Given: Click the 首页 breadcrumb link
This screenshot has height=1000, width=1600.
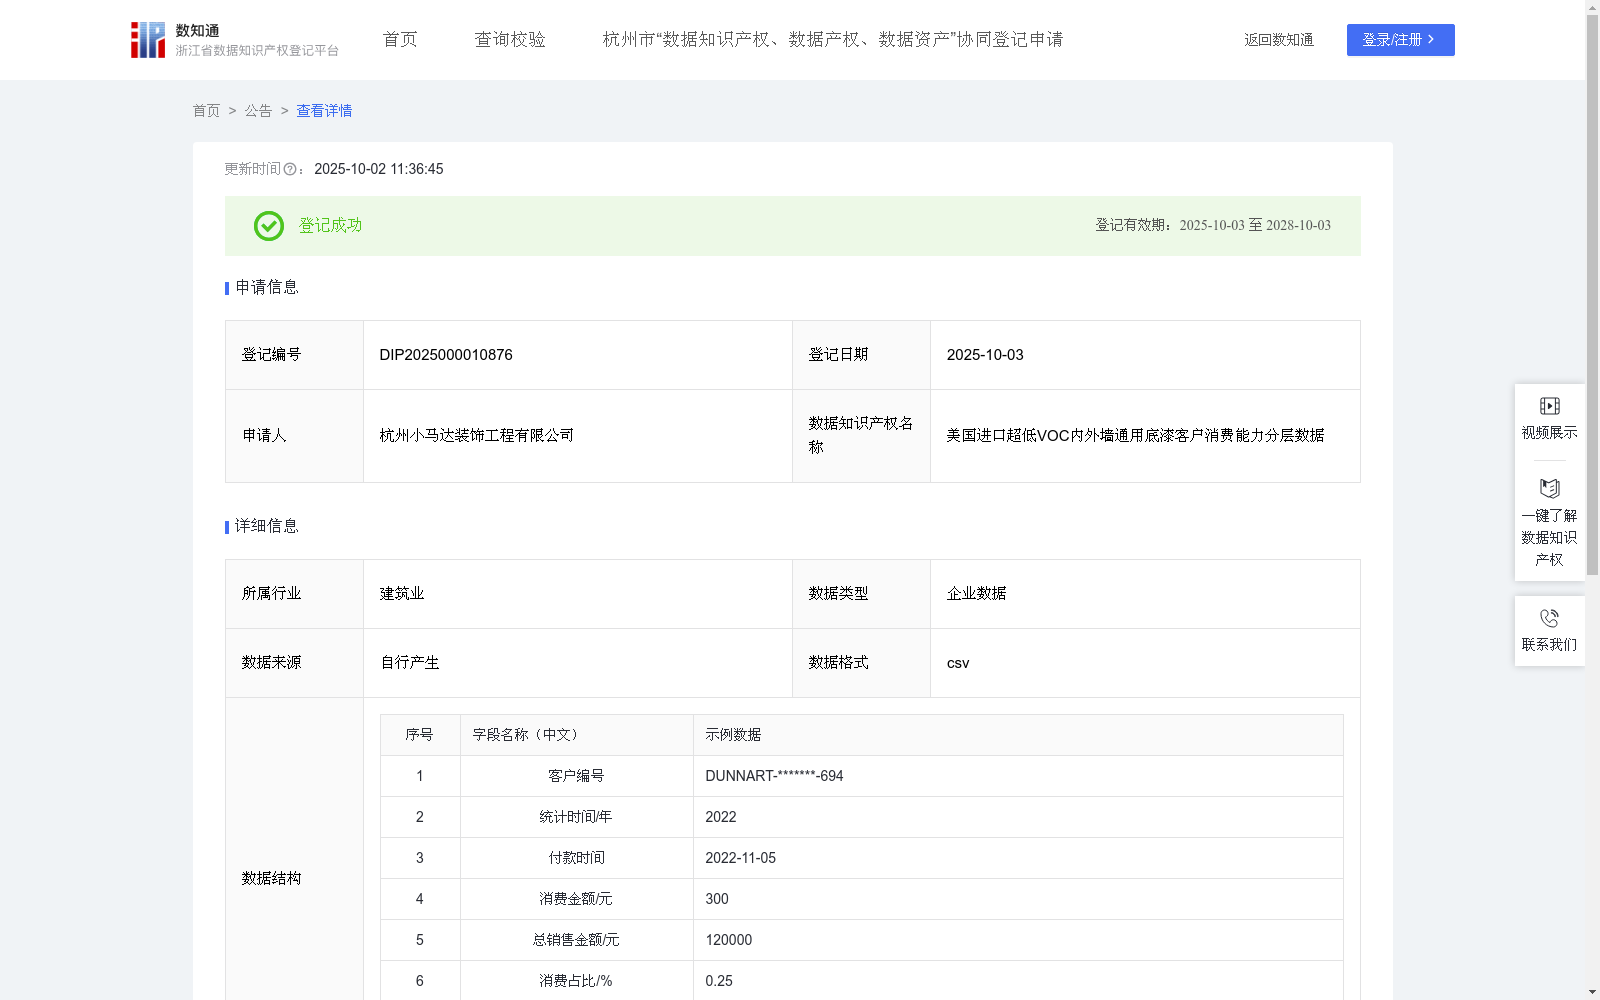Looking at the screenshot, I should click(206, 111).
